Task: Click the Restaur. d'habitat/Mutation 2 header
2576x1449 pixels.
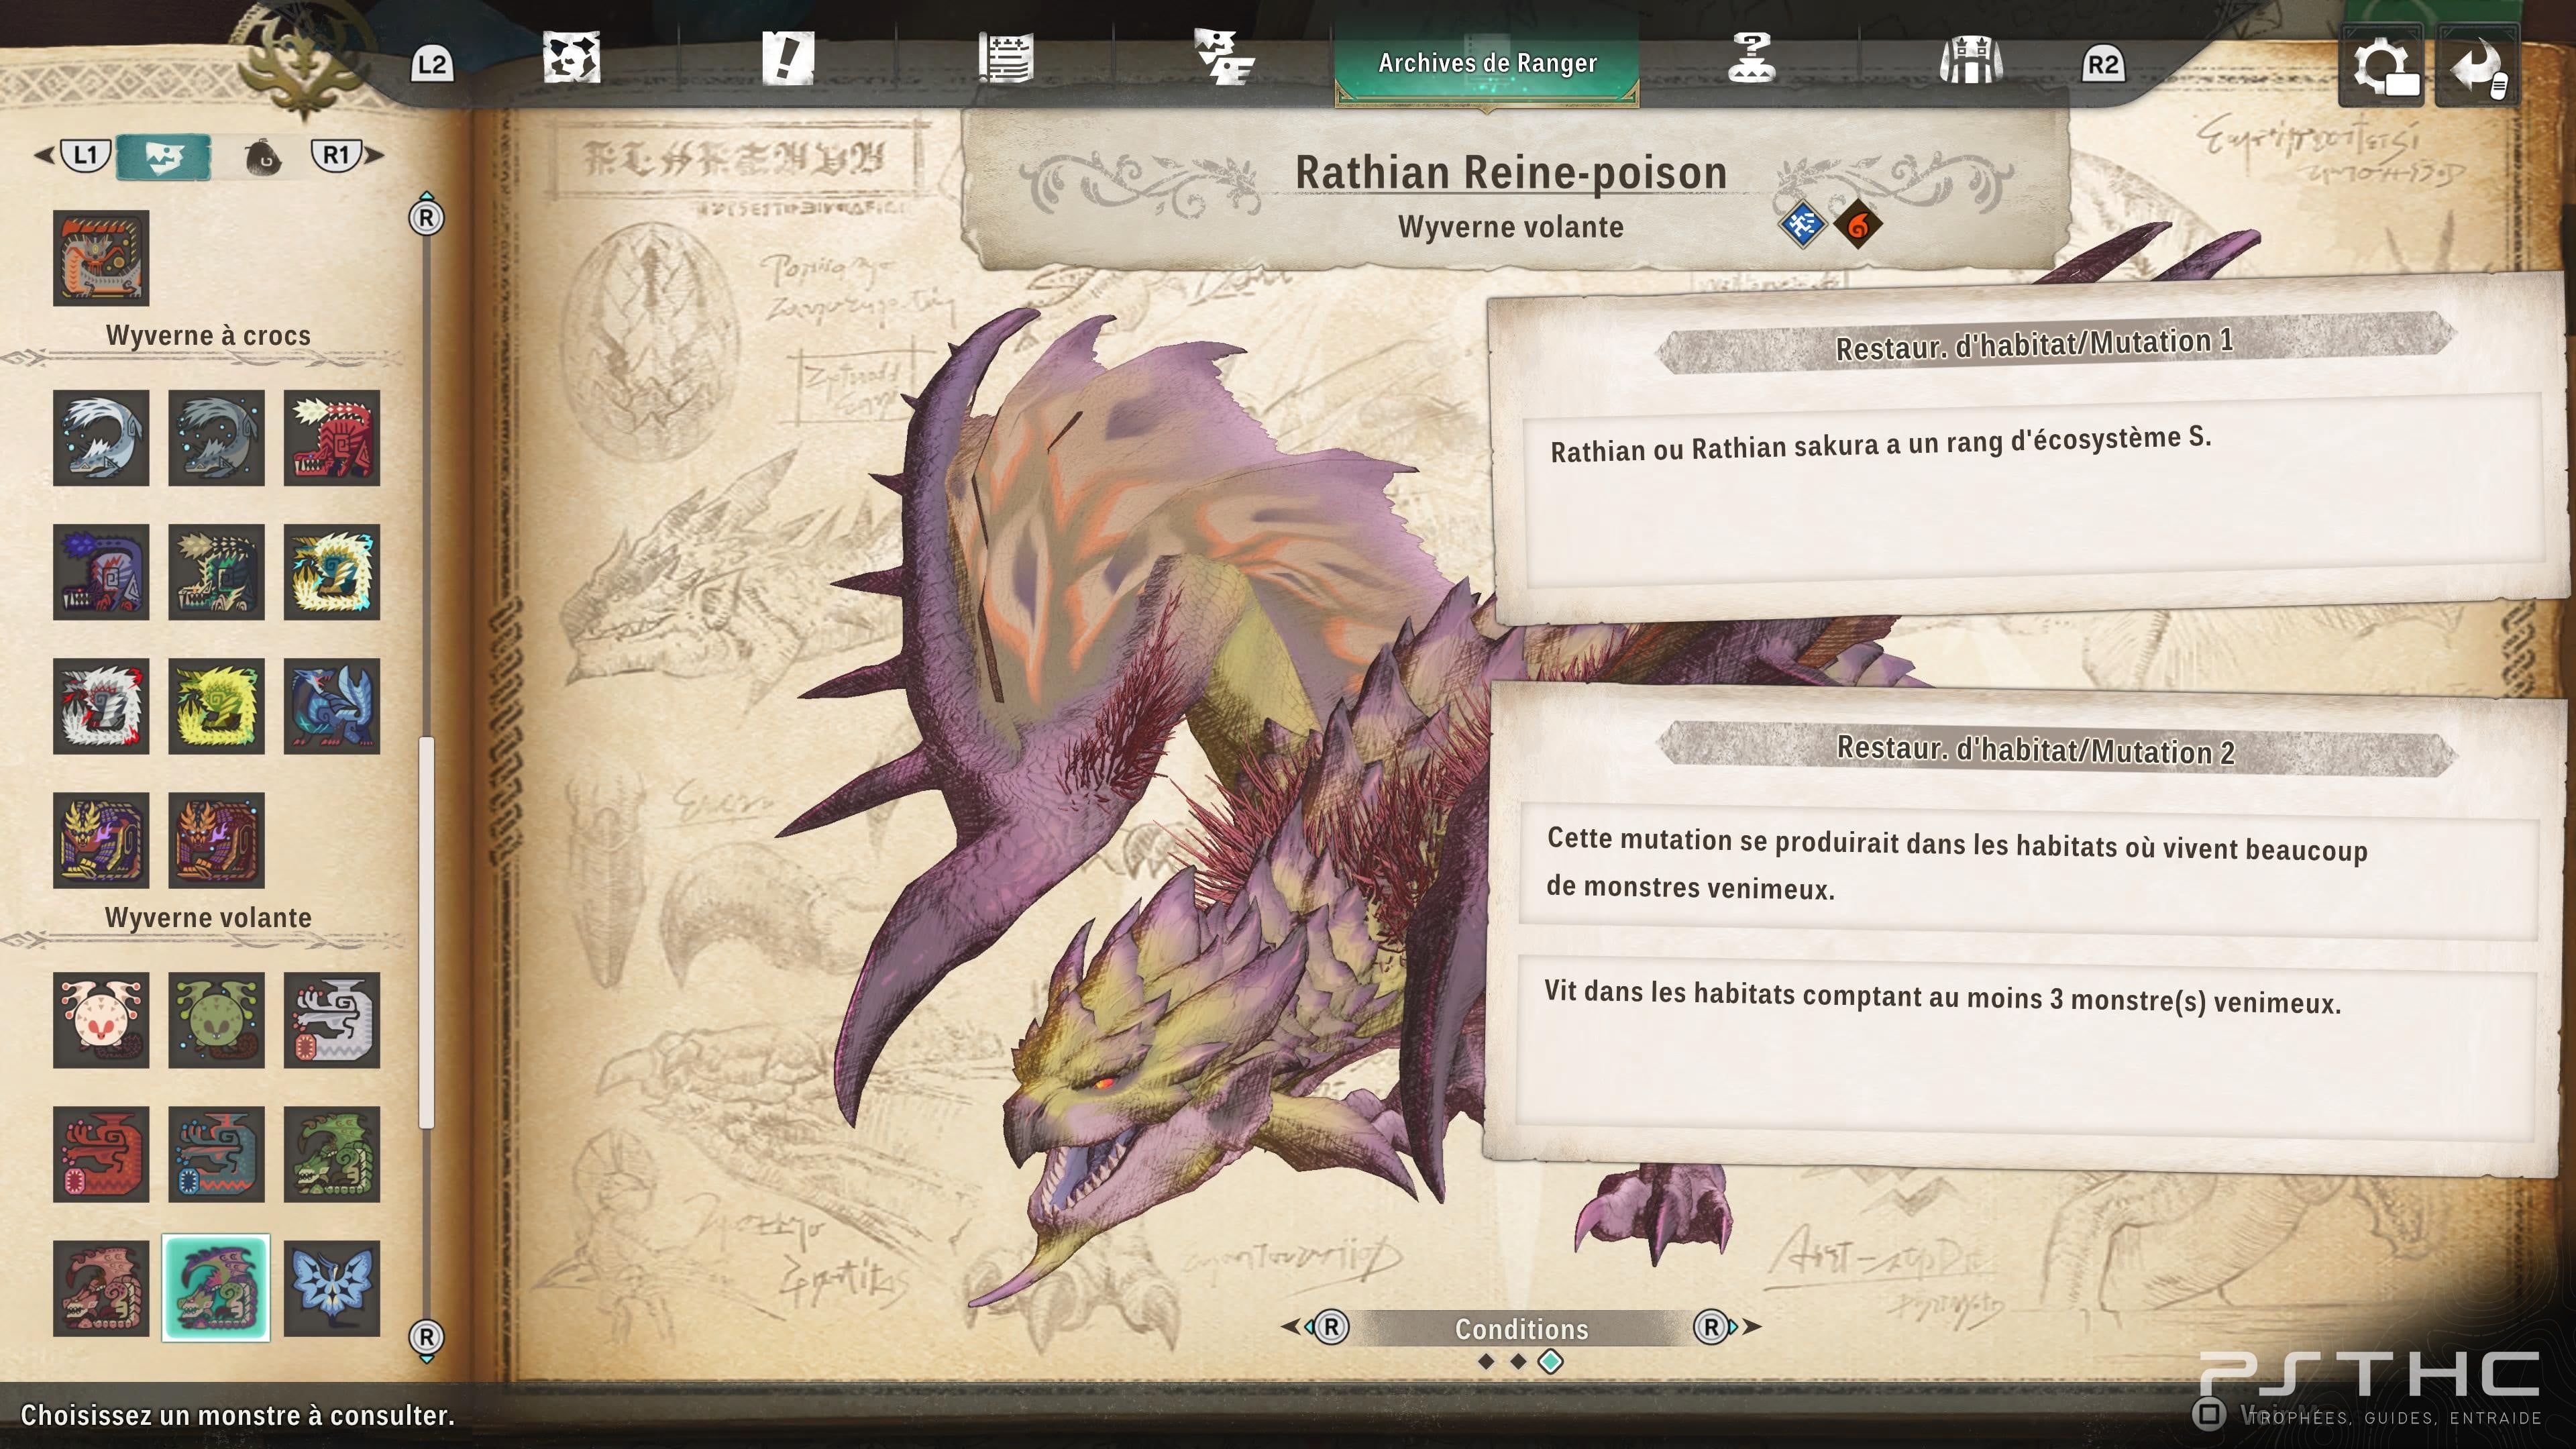Action: [2035, 750]
